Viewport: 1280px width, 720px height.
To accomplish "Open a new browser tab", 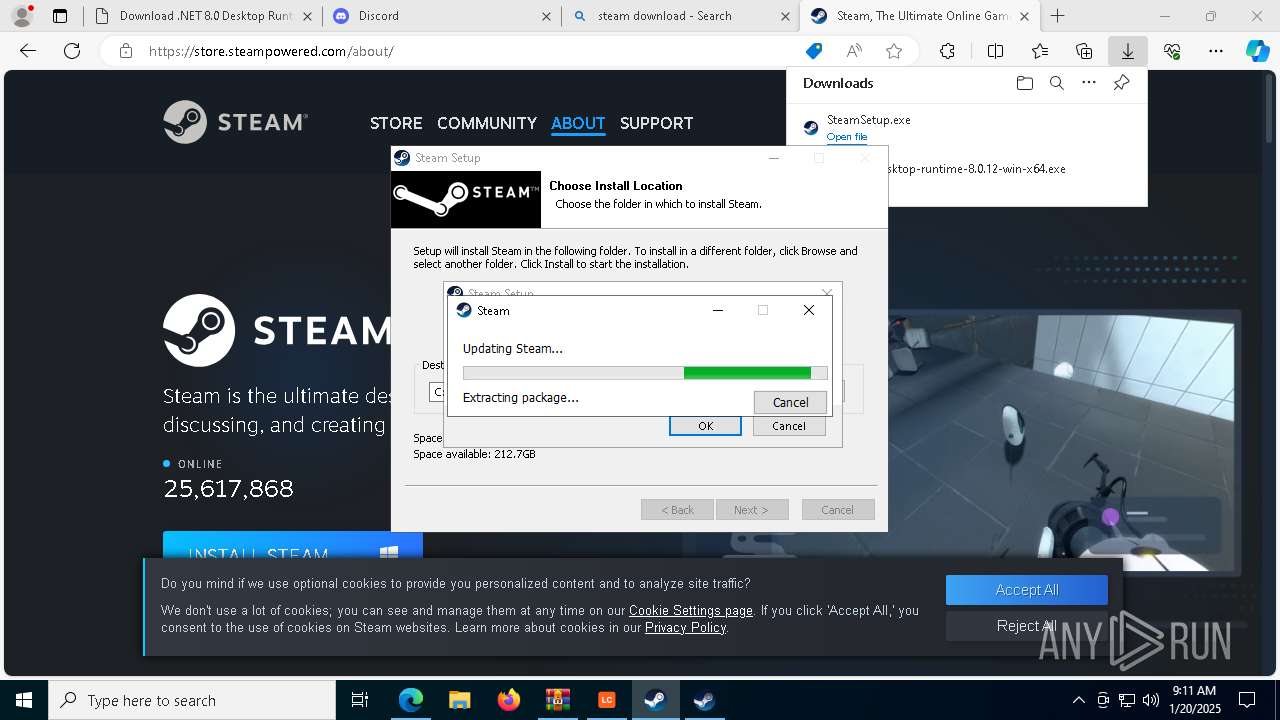I will (x=1058, y=16).
